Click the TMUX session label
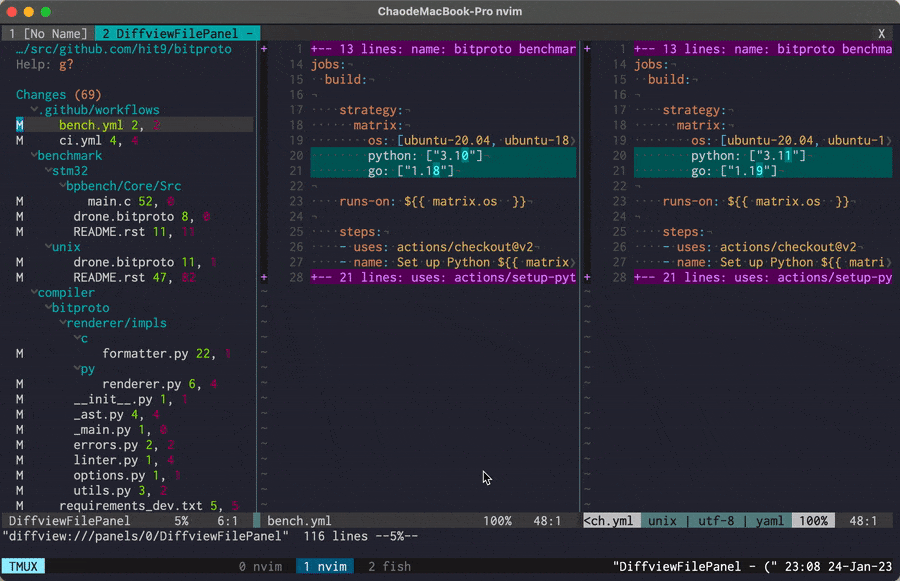This screenshot has width=900, height=581. click(22, 567)
